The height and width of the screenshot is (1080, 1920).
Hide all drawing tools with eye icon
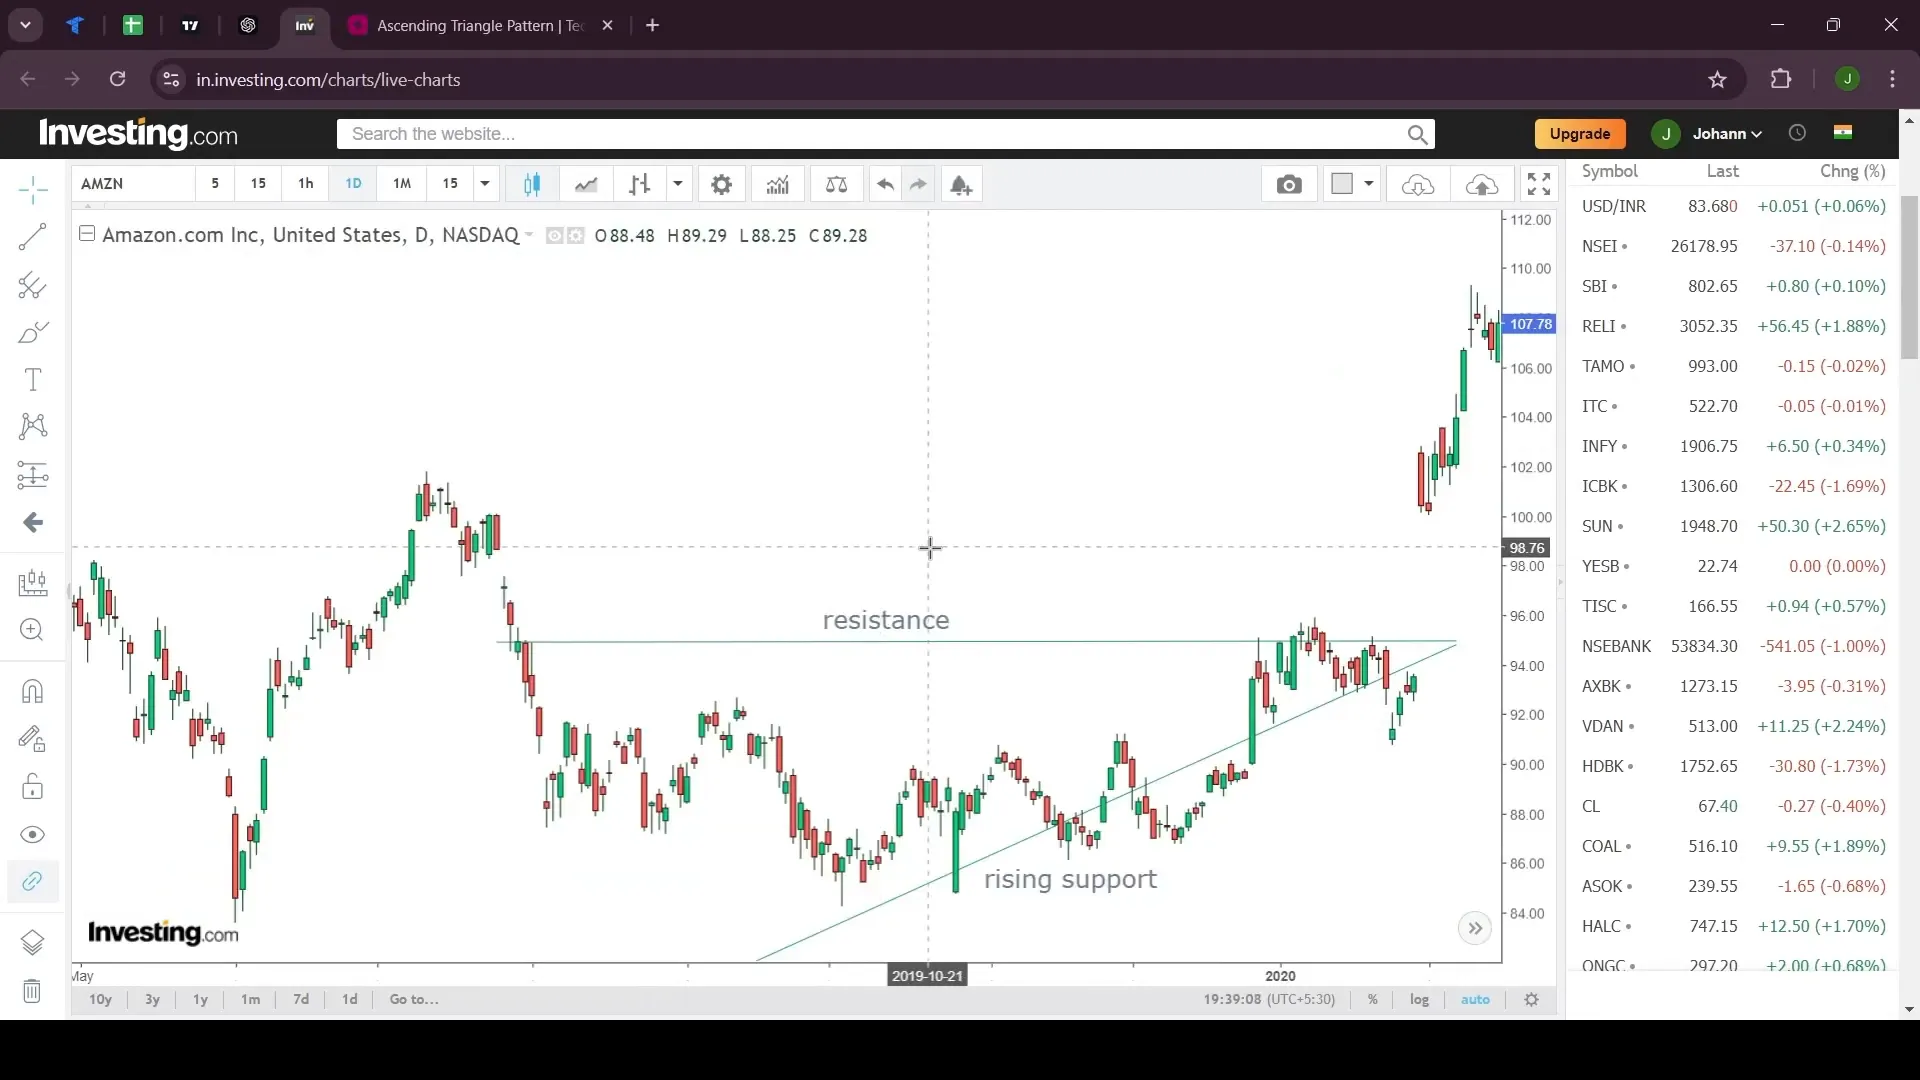32,835
